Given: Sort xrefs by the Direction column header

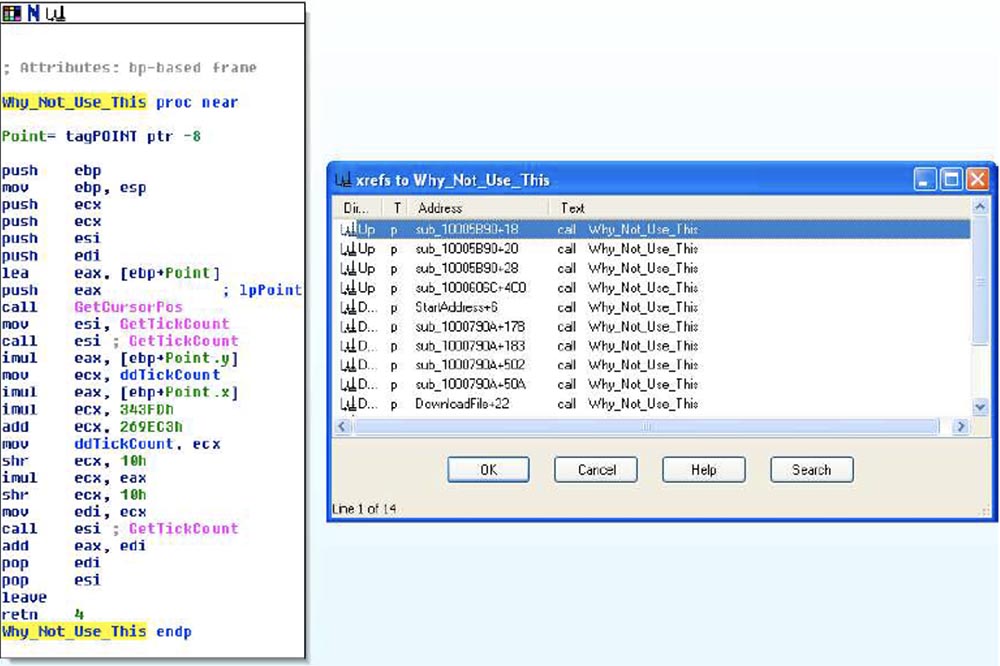Looking at the screenshot, I should click(357, 208).
